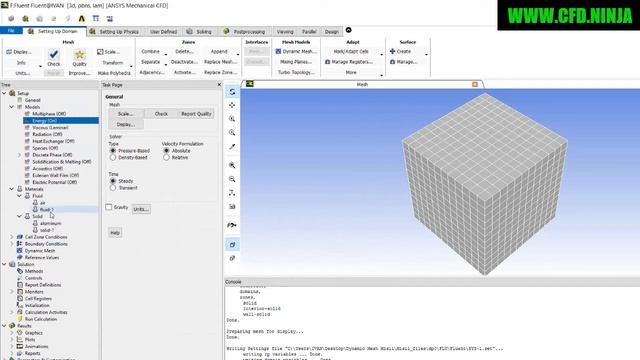Image resolution: width=640 pixels, height=360 pixels.
Task: Enable the Gravity checkbox
Action: pos(109,207)
